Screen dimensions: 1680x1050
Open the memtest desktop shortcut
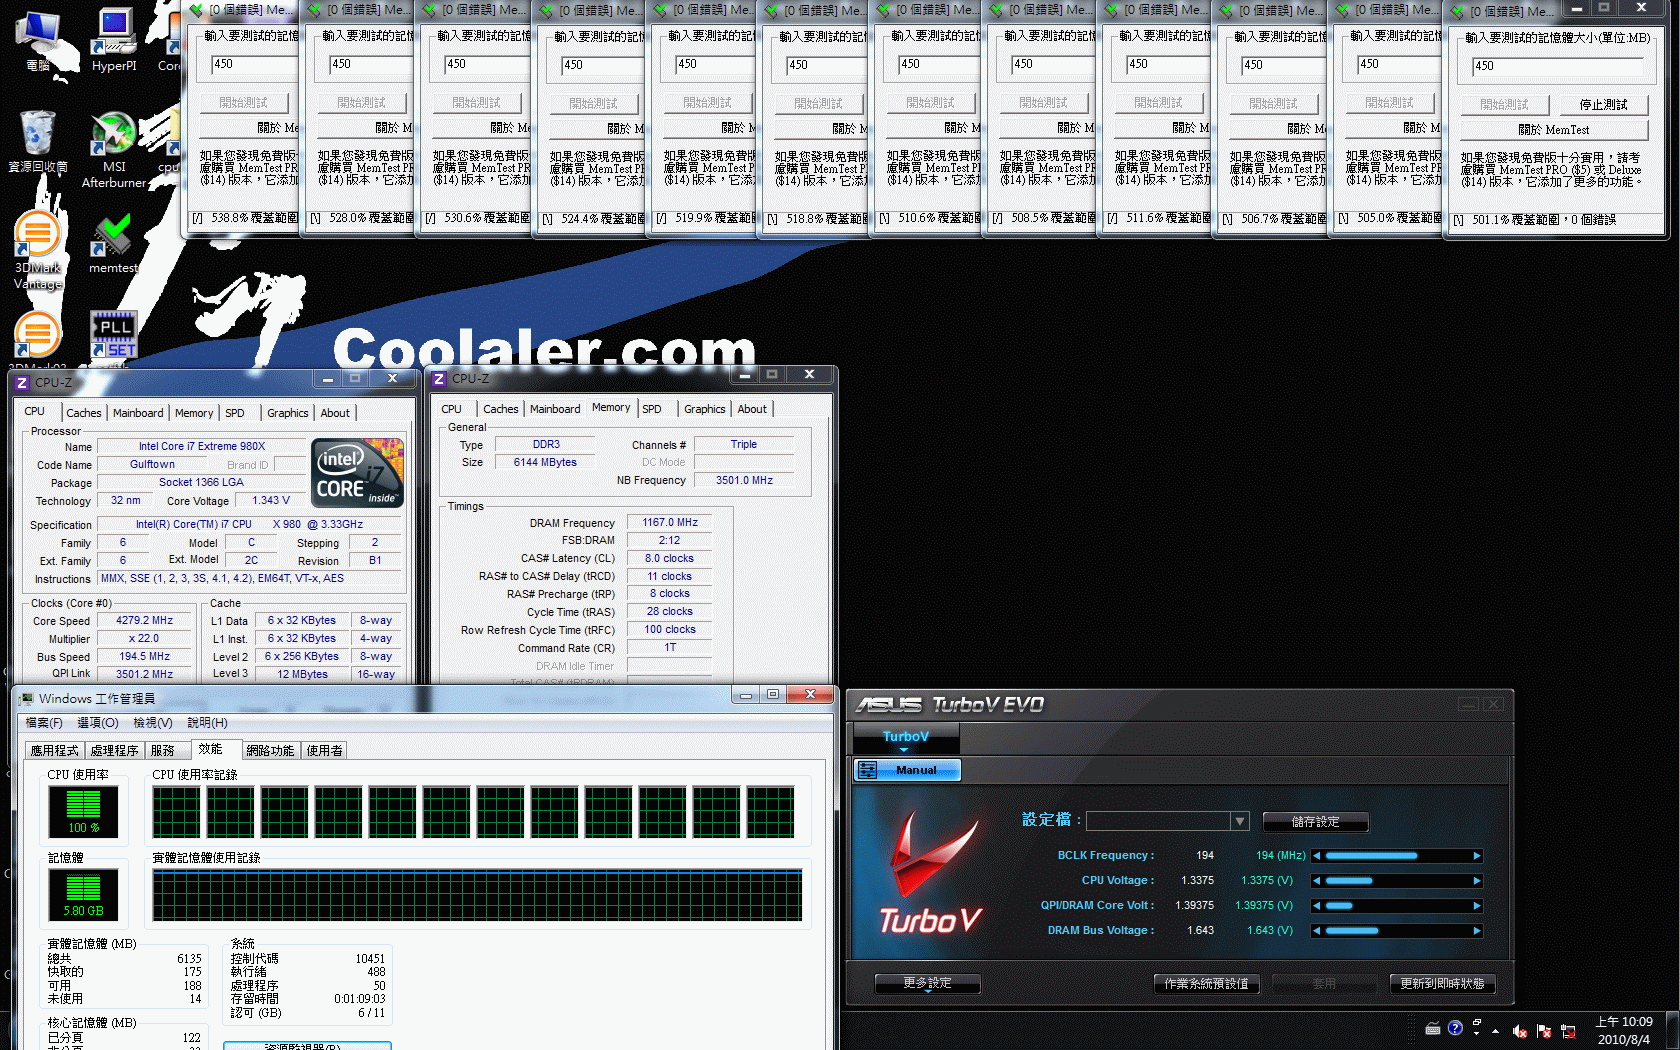click(x=114, y=244)
